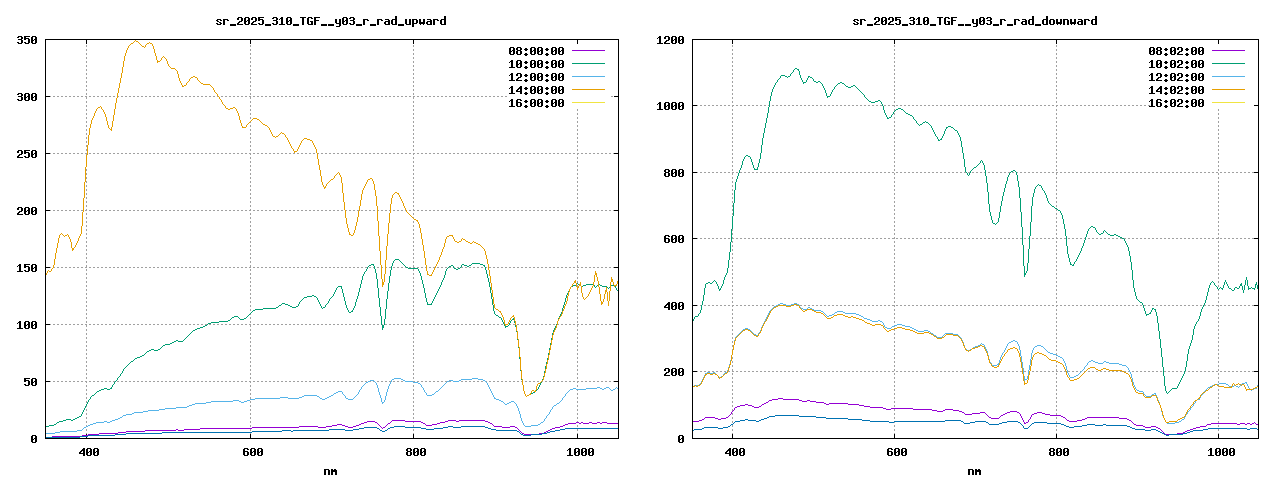Select the 12:02:00 legend entry label
Screen dimensions: 1280x480
1177,77
